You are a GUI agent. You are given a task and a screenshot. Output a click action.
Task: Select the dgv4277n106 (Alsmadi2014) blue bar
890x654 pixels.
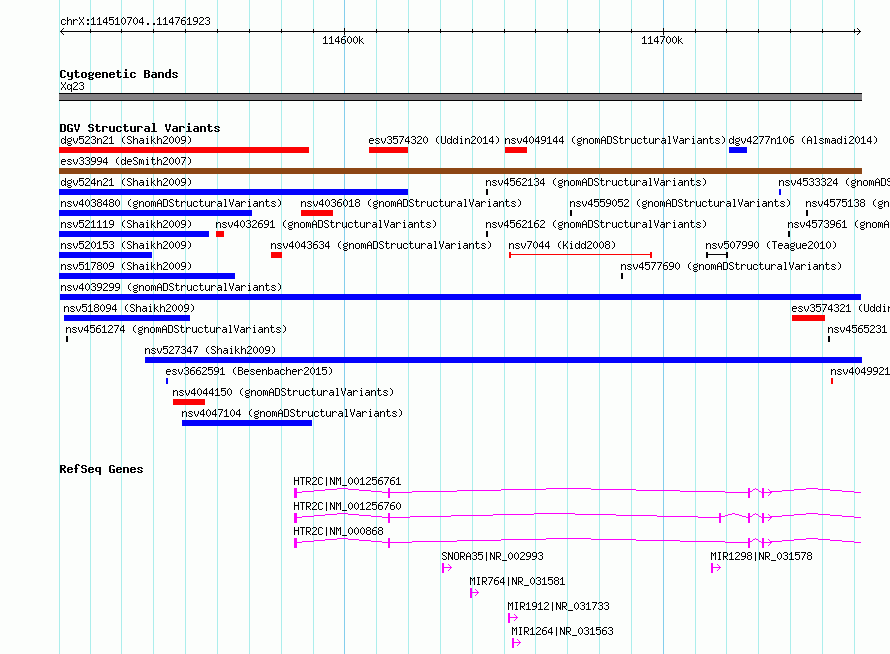click(738, 150)
